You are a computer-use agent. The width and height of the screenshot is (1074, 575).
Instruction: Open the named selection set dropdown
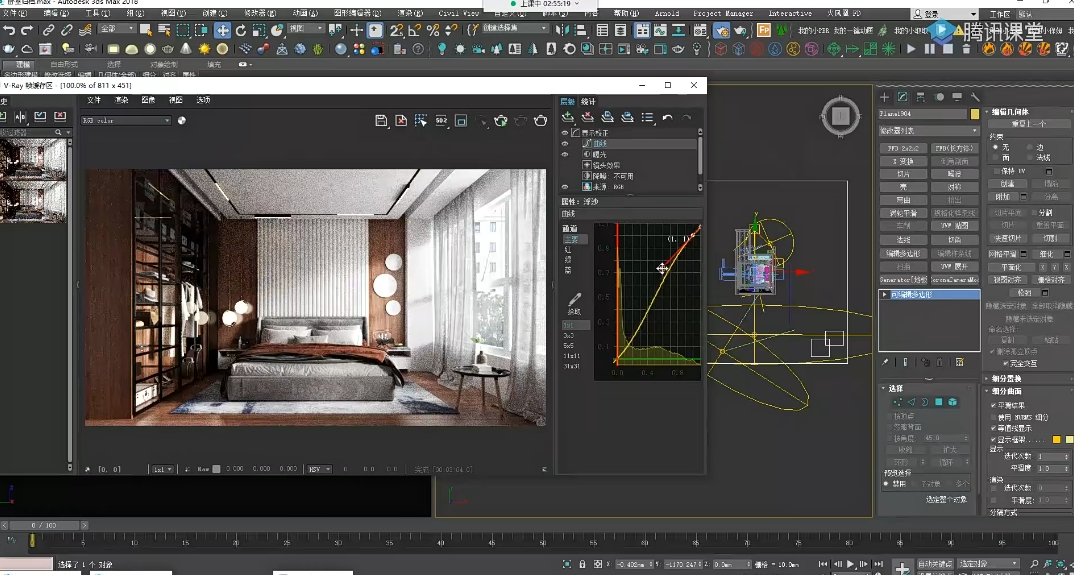[x=516, y=28]
